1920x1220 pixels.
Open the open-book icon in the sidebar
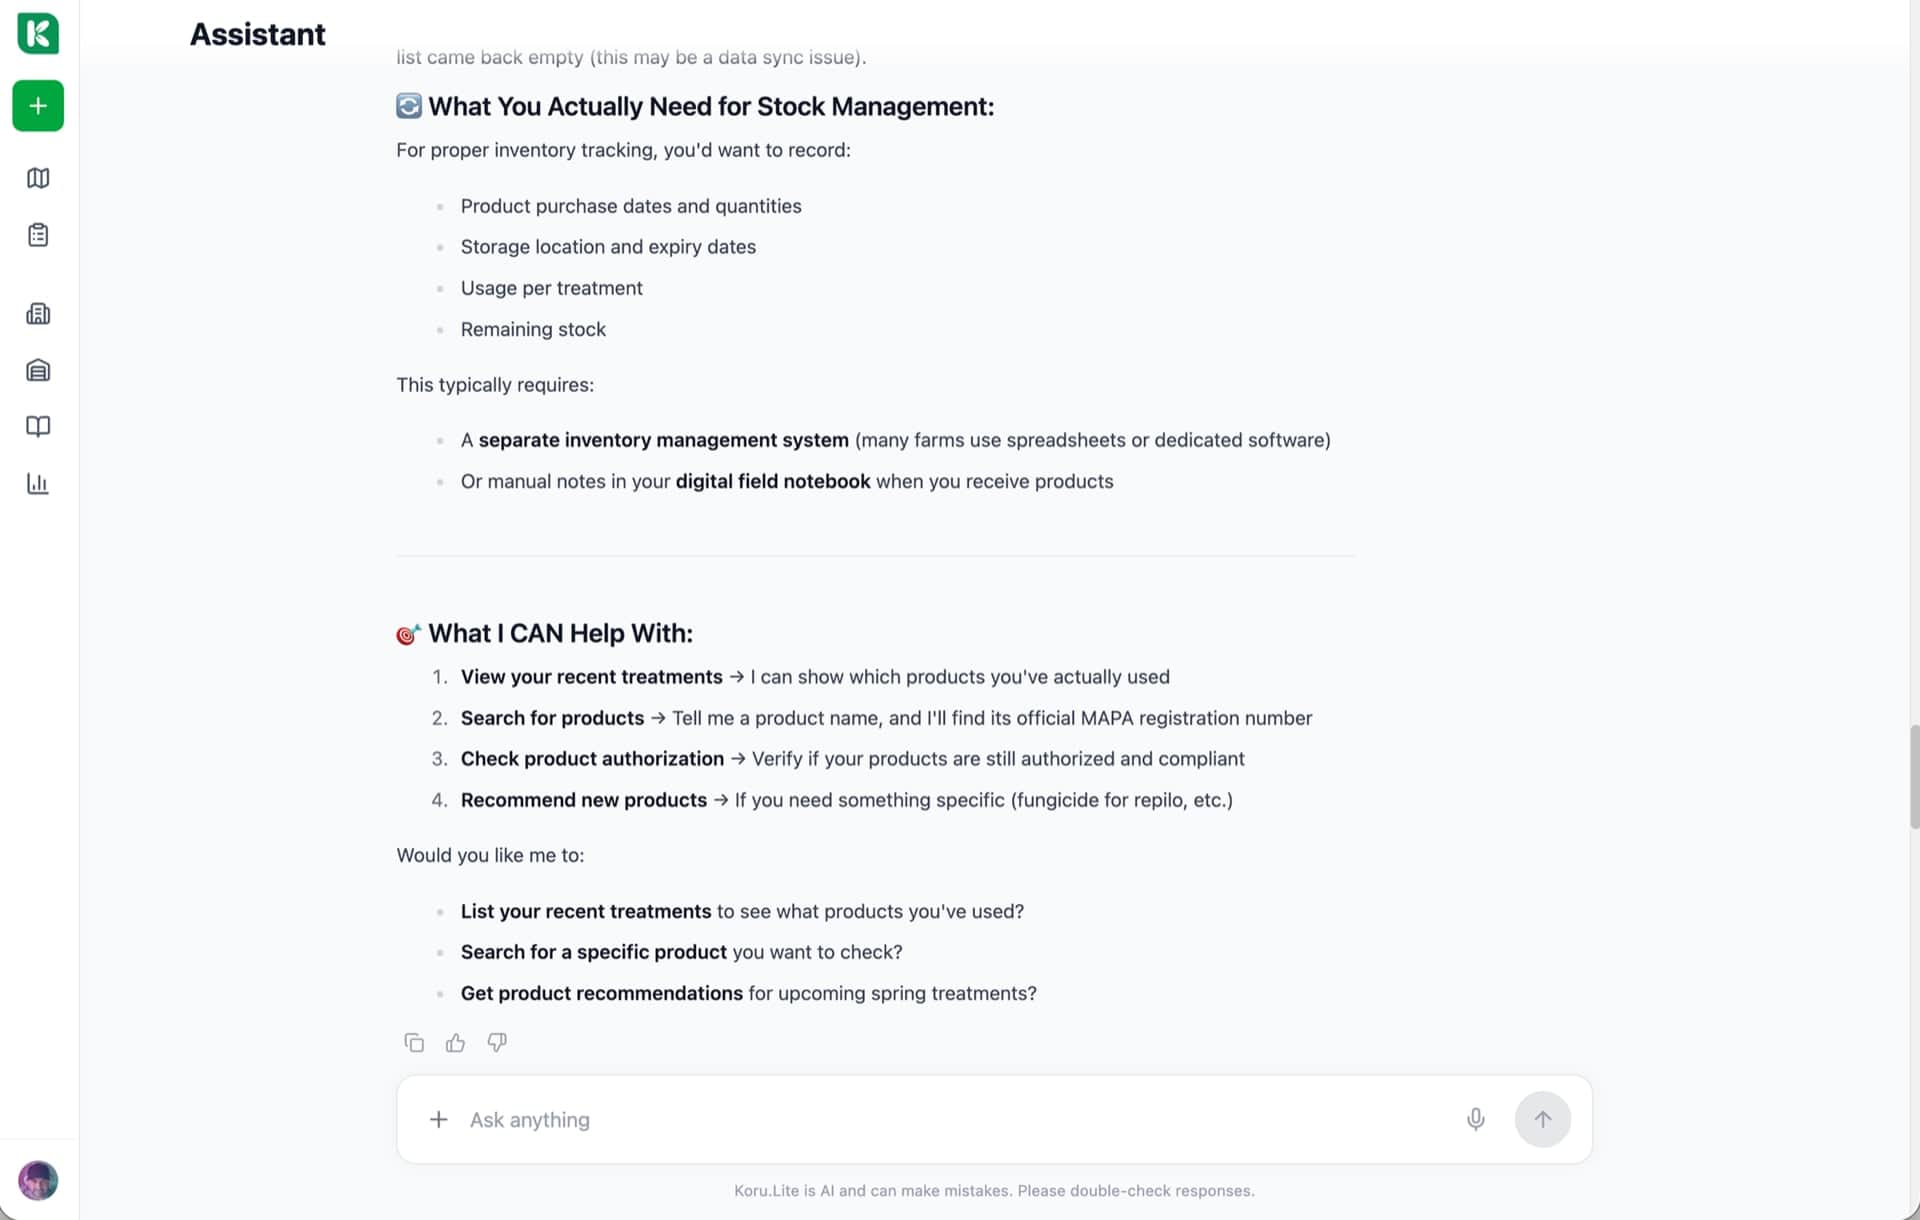(38, 427)
